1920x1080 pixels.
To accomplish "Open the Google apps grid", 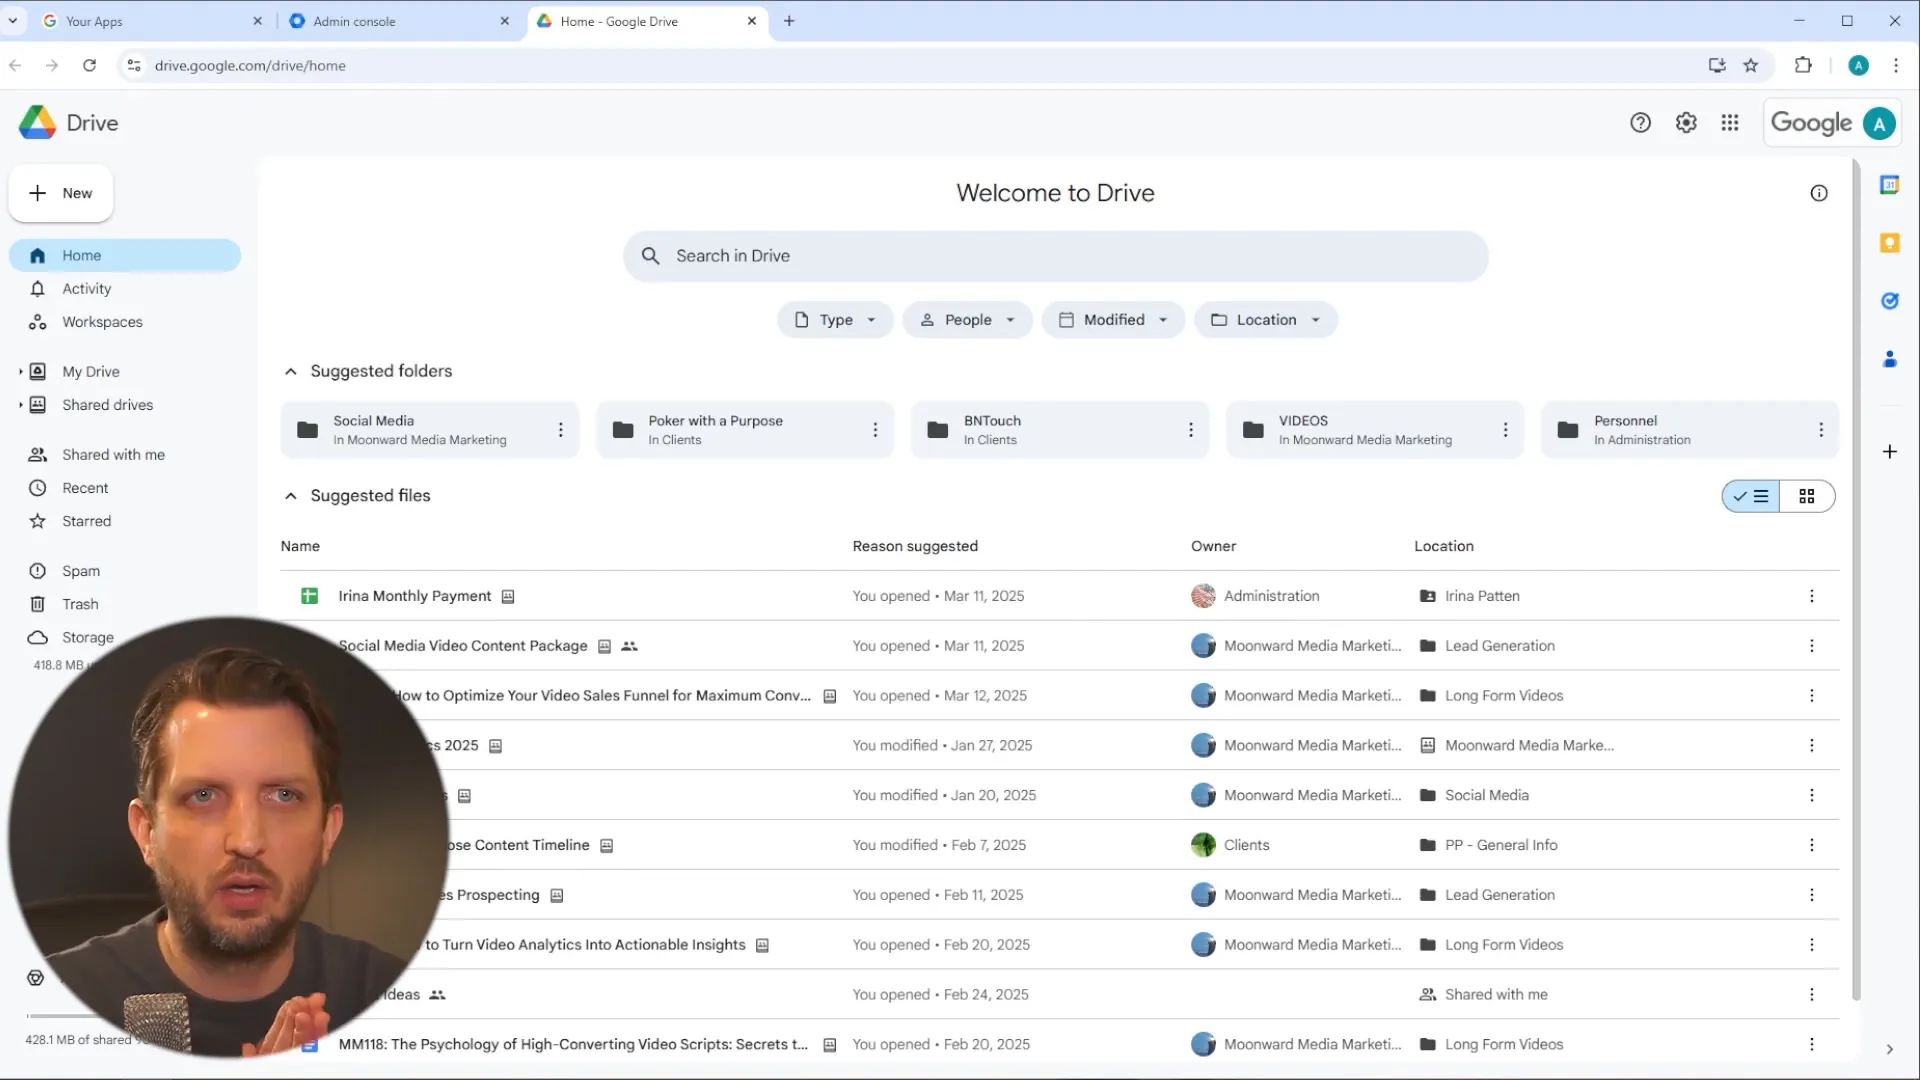I will pyautogui.click(x=1730, y=123).
